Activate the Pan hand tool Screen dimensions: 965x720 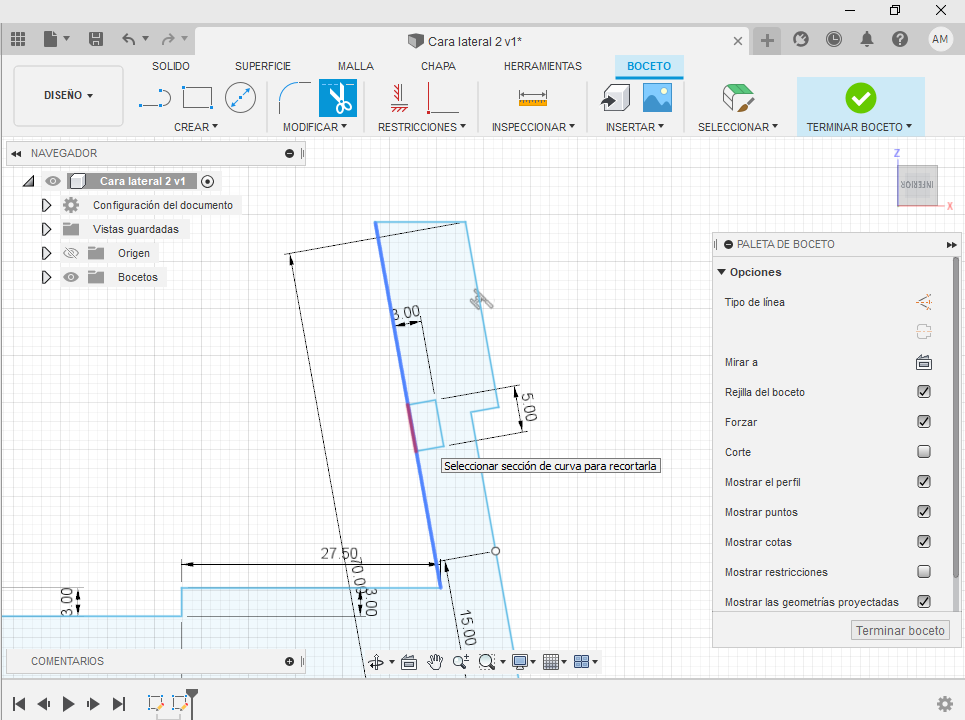point(435,662)
